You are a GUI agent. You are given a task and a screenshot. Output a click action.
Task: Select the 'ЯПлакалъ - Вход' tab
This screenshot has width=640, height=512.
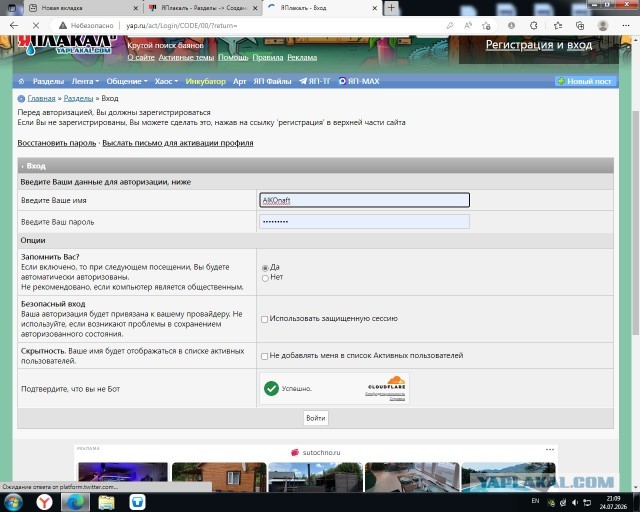point(322,8)
